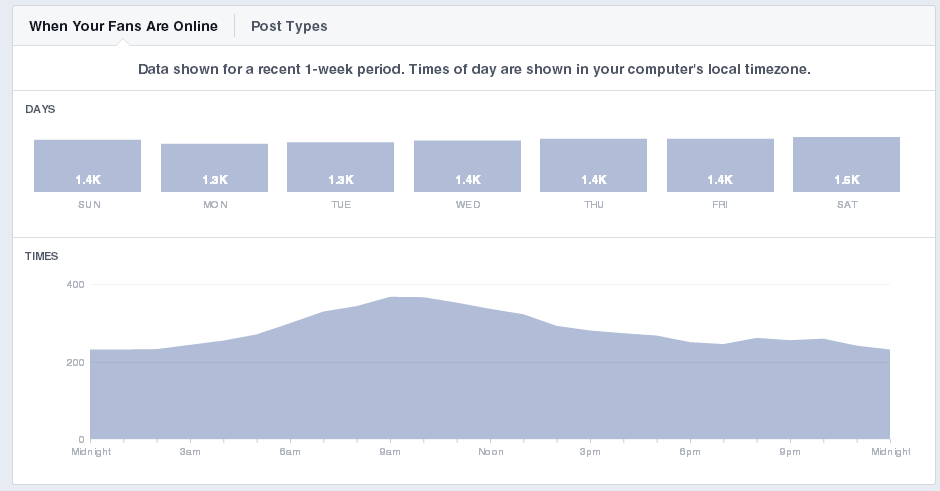Click the 400 y-axis value label
Screen dimensions: 940x491
(x=75, y=285)
